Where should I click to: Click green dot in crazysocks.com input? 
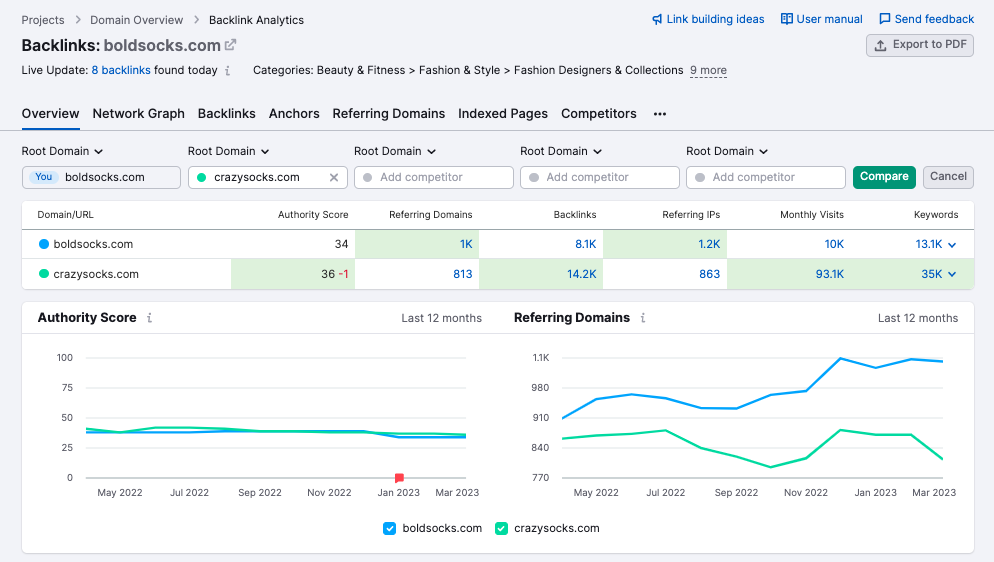202,177
